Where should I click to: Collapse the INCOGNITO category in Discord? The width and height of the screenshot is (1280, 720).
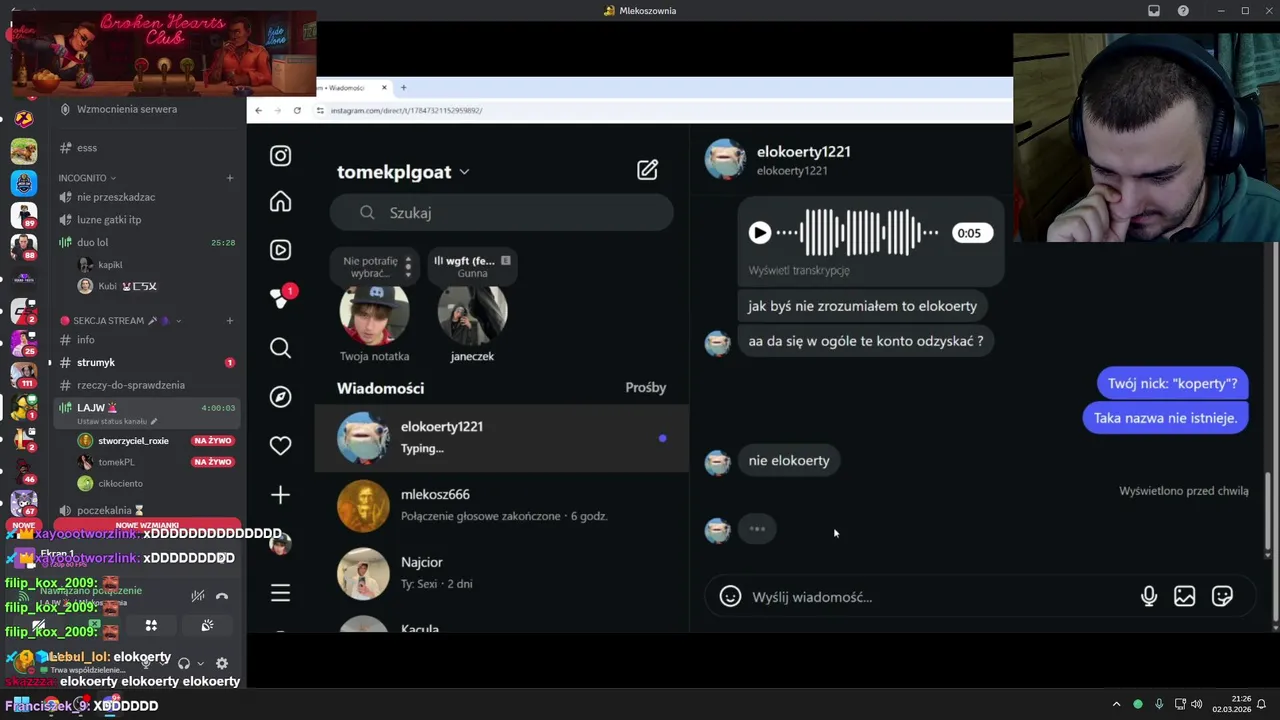(87, 178)
